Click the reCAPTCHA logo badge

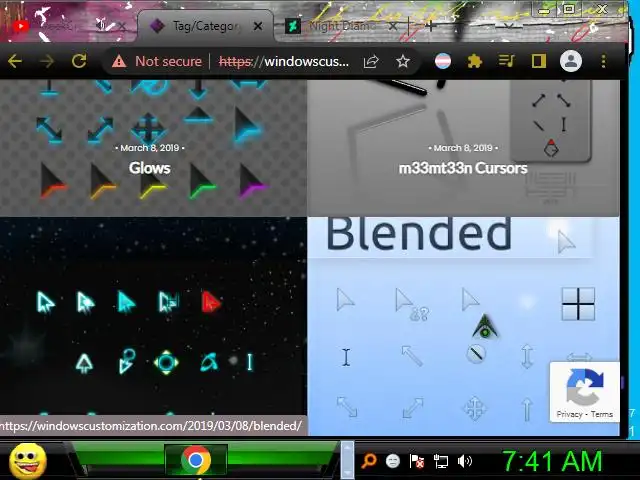coord(584,387)
